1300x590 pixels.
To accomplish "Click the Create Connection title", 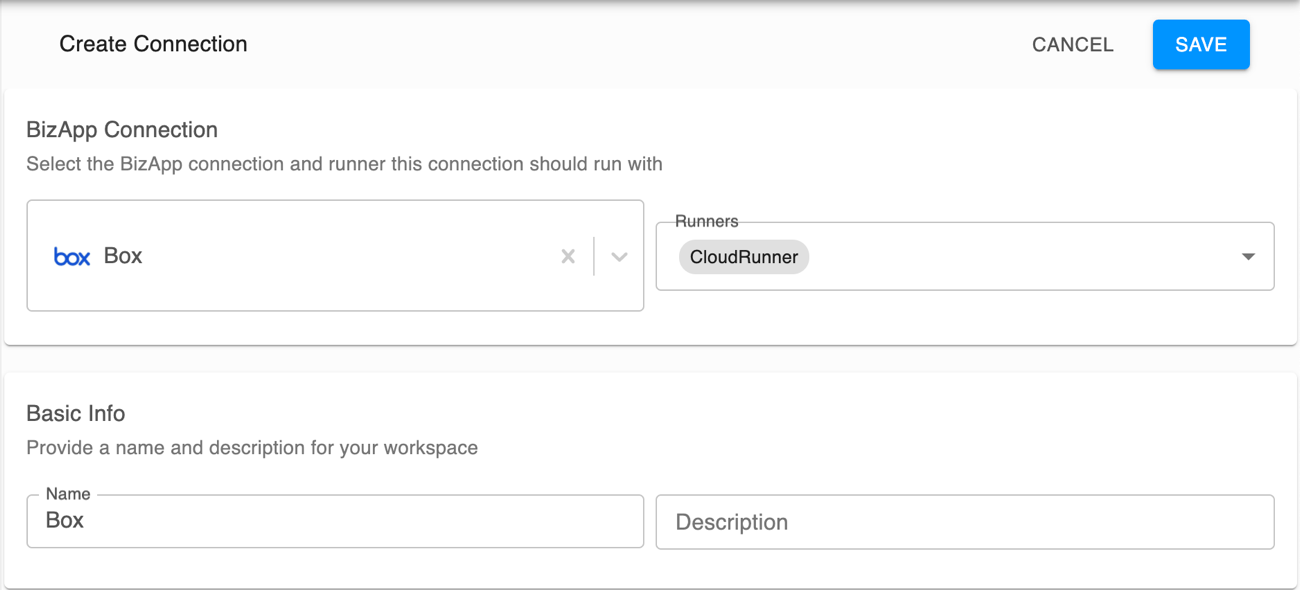I will pyautogui.click(x=153, y=44).
